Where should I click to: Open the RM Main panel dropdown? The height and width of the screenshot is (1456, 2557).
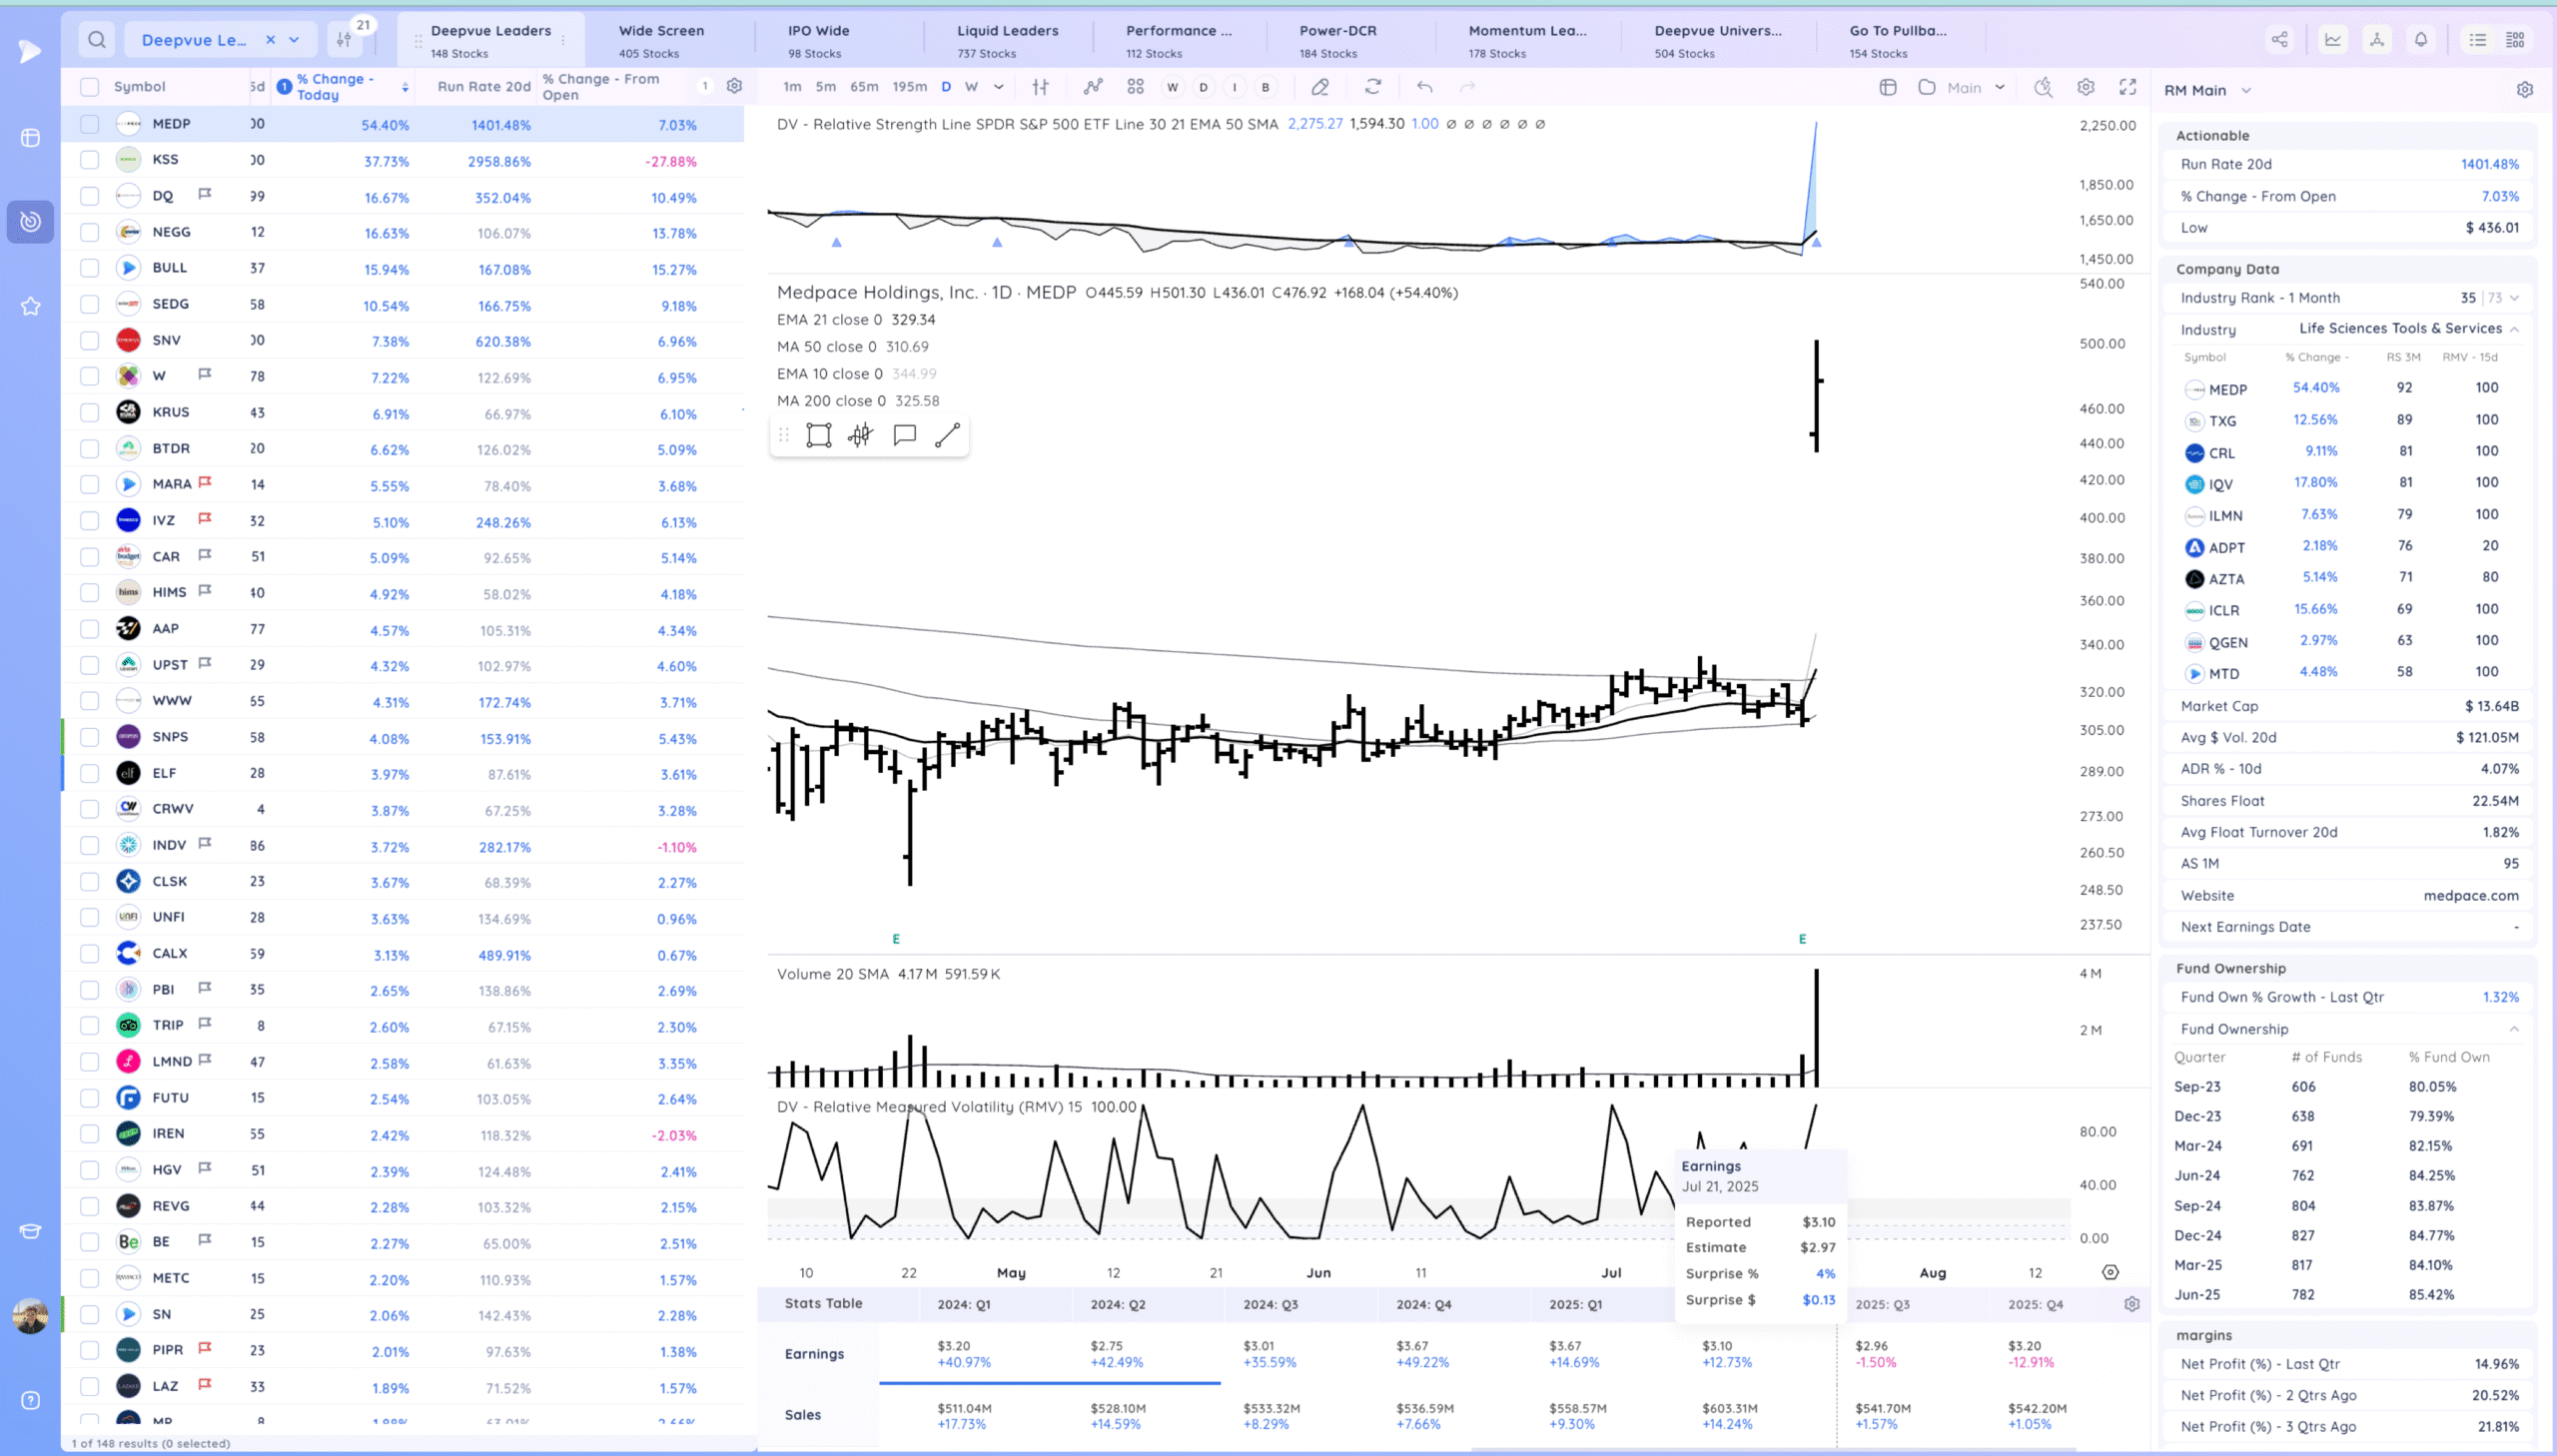tap(2246, 90)
